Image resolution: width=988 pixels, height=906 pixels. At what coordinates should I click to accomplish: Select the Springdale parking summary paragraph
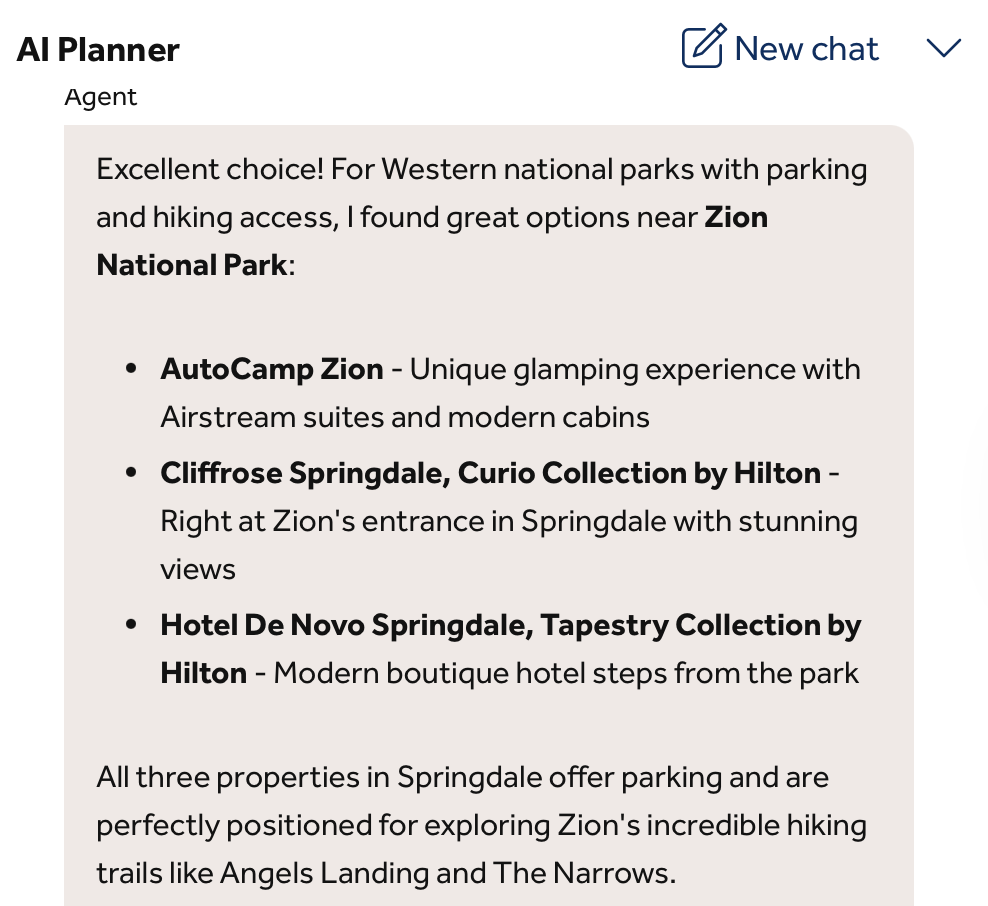[x=480, y=824]
